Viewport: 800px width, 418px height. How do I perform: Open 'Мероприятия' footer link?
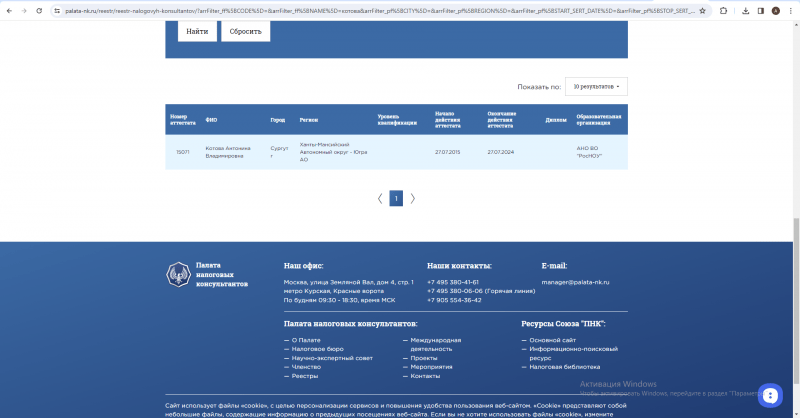tap(431, 367)
